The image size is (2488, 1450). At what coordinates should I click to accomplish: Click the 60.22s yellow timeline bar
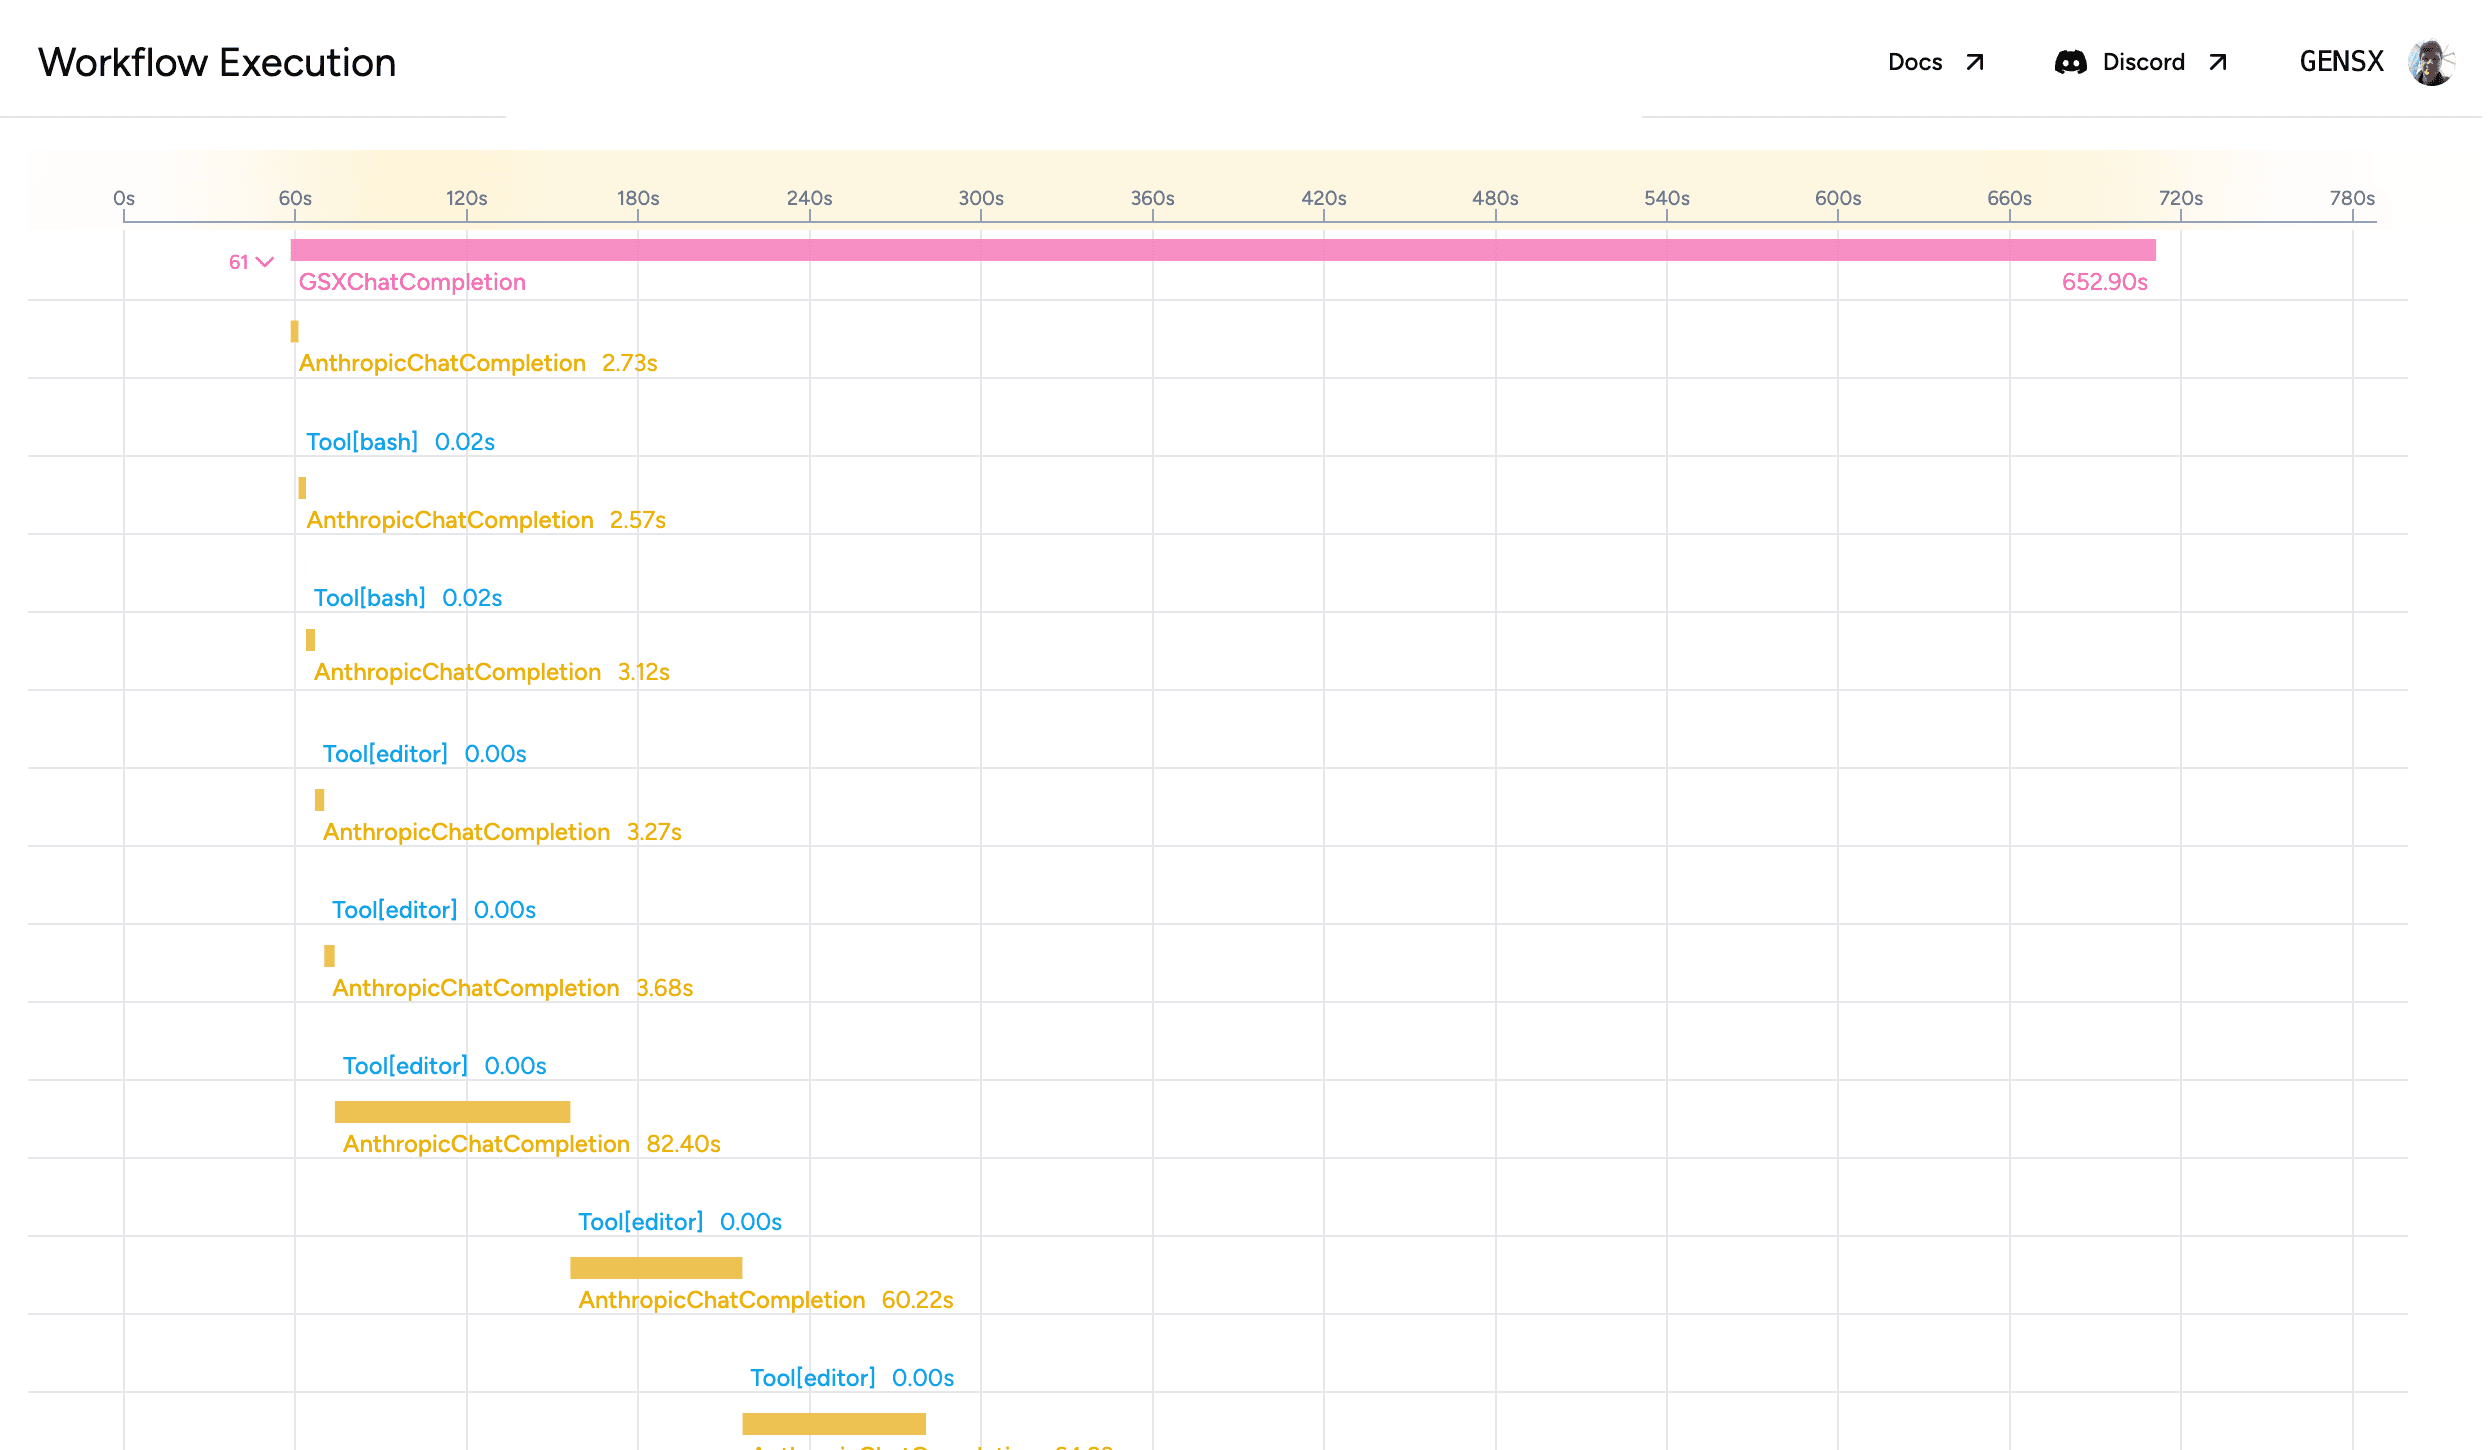[656, 1268]
